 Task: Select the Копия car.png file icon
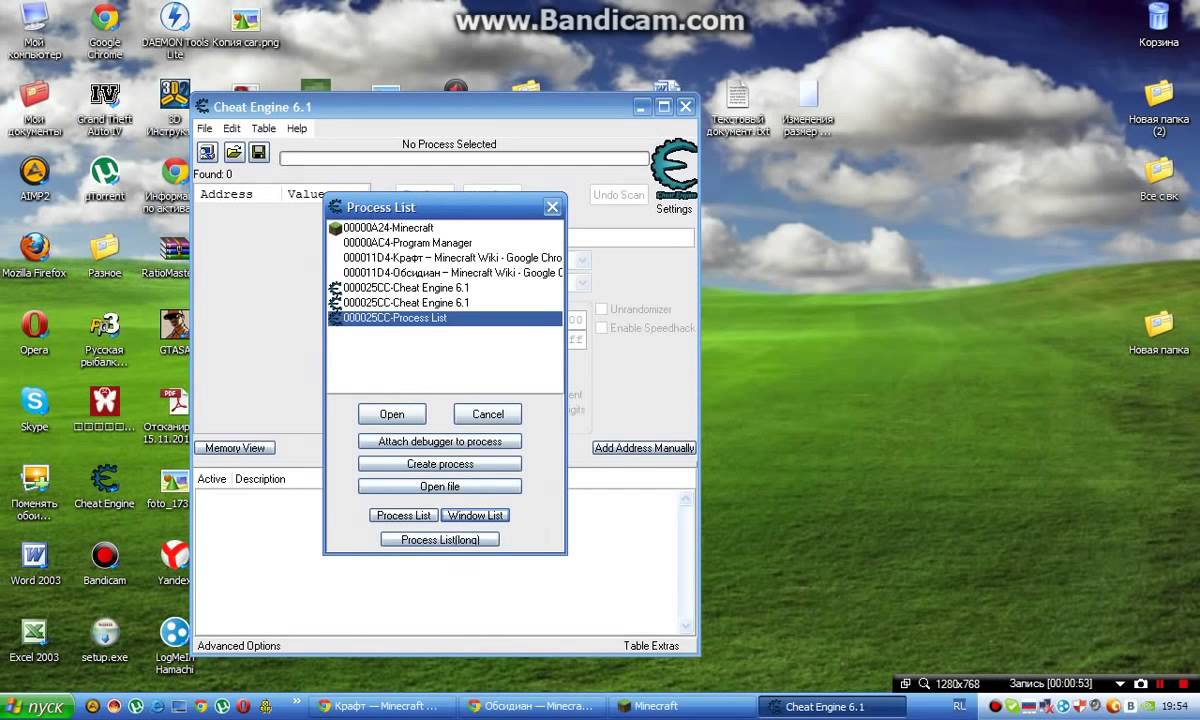(246, 29)
